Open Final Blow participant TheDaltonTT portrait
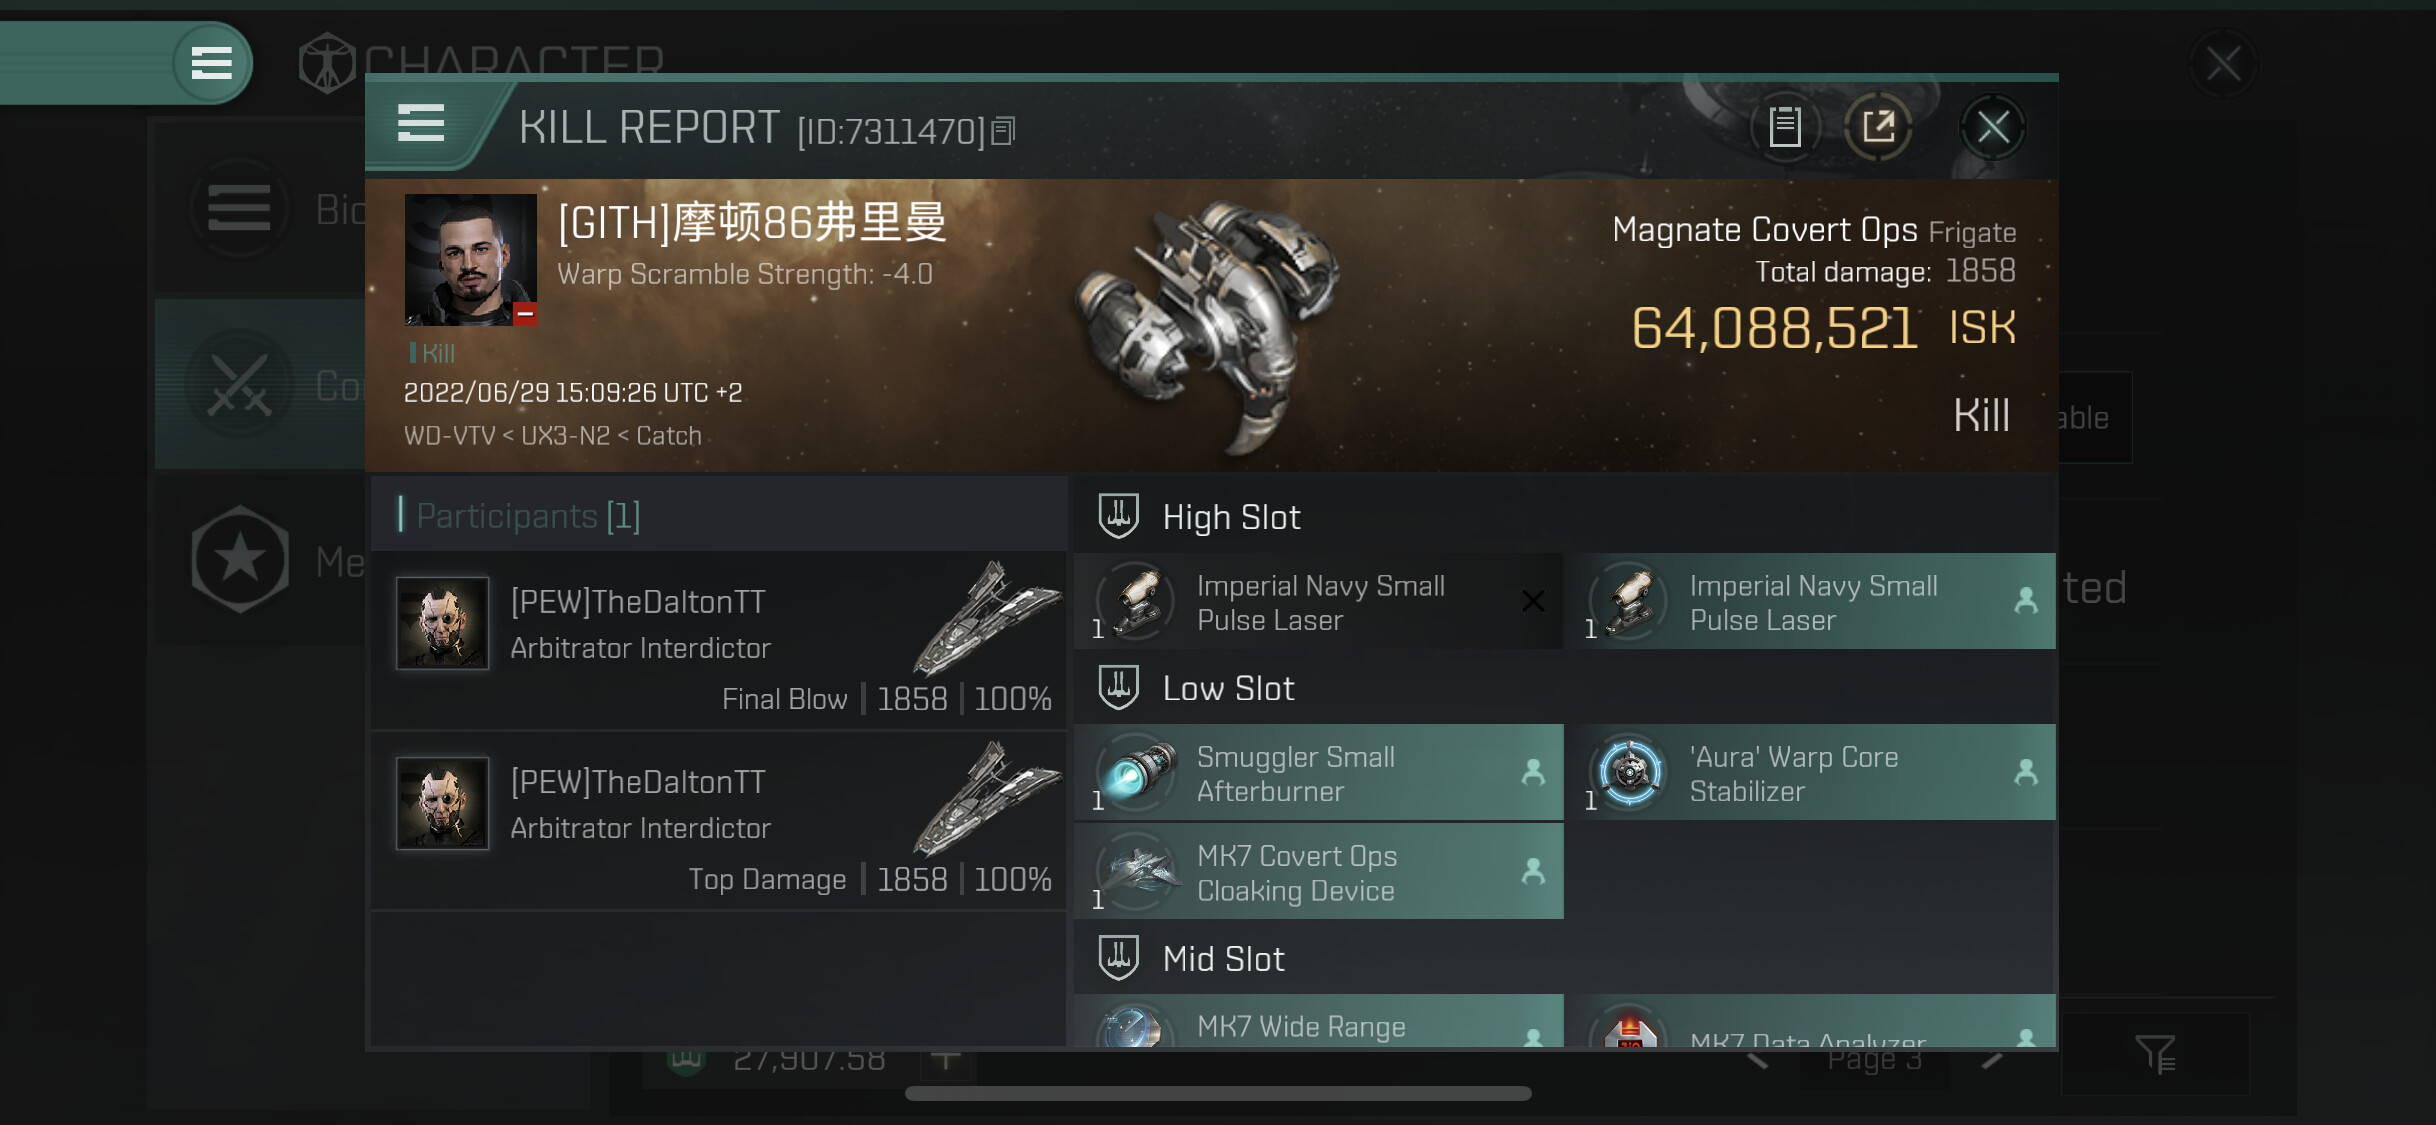Viewport: 2436px width, 1125px height. (442, 623)
